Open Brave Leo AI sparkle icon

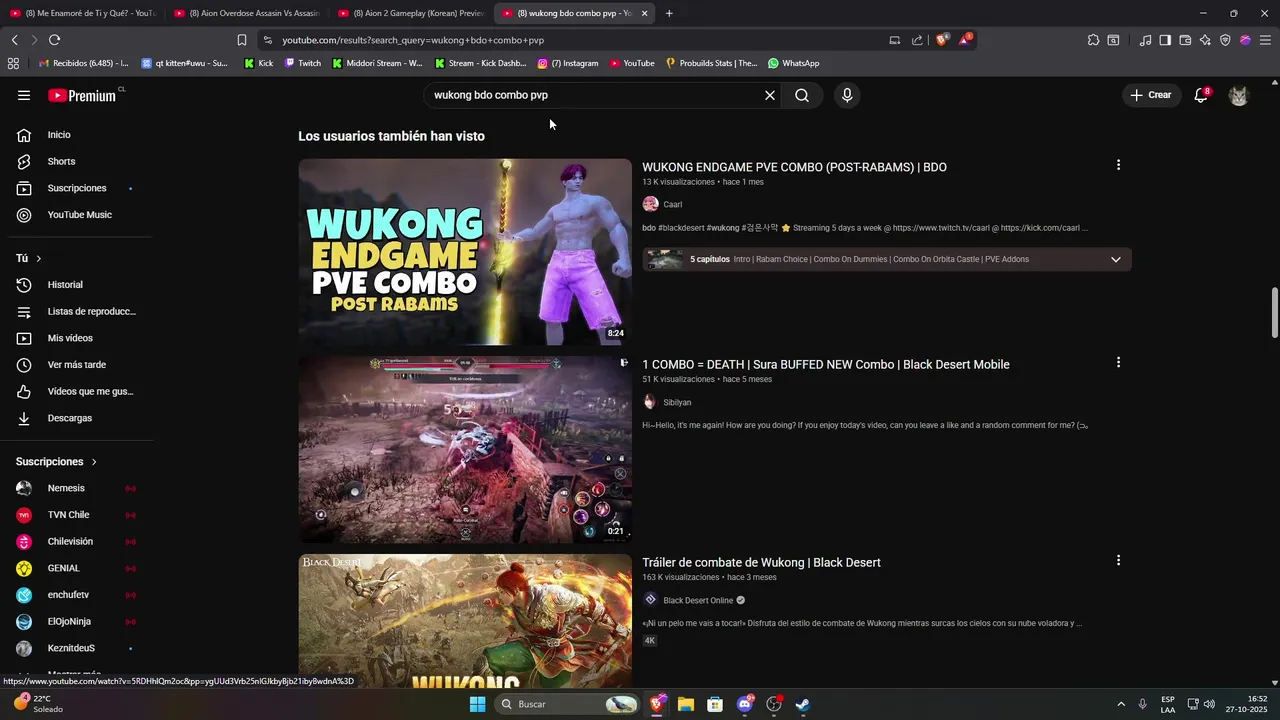tap(1205, 40)
